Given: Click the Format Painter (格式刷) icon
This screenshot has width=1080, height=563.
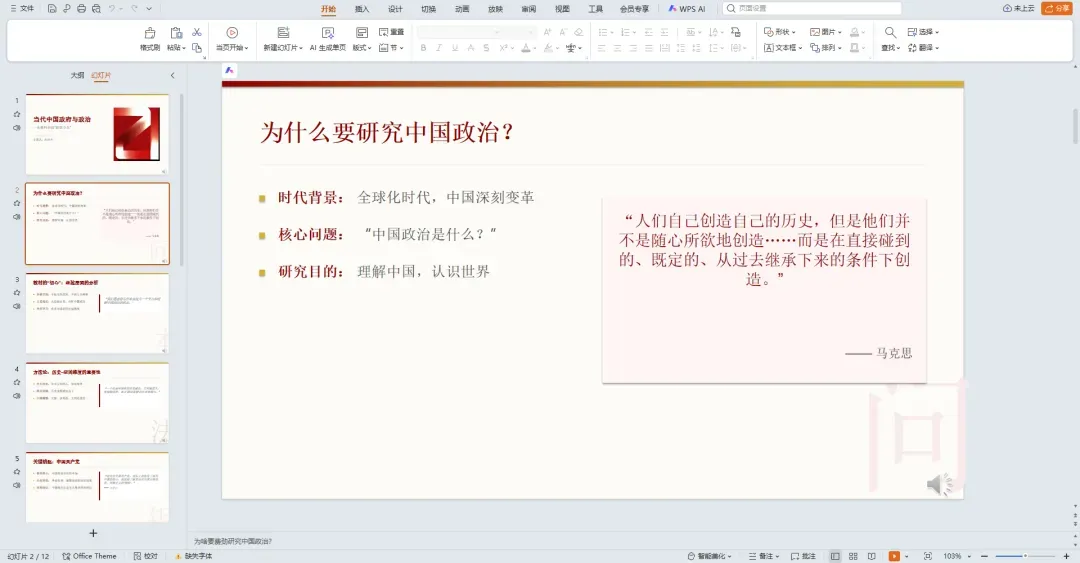Looking at the screenshot, I should click(149, 33).
